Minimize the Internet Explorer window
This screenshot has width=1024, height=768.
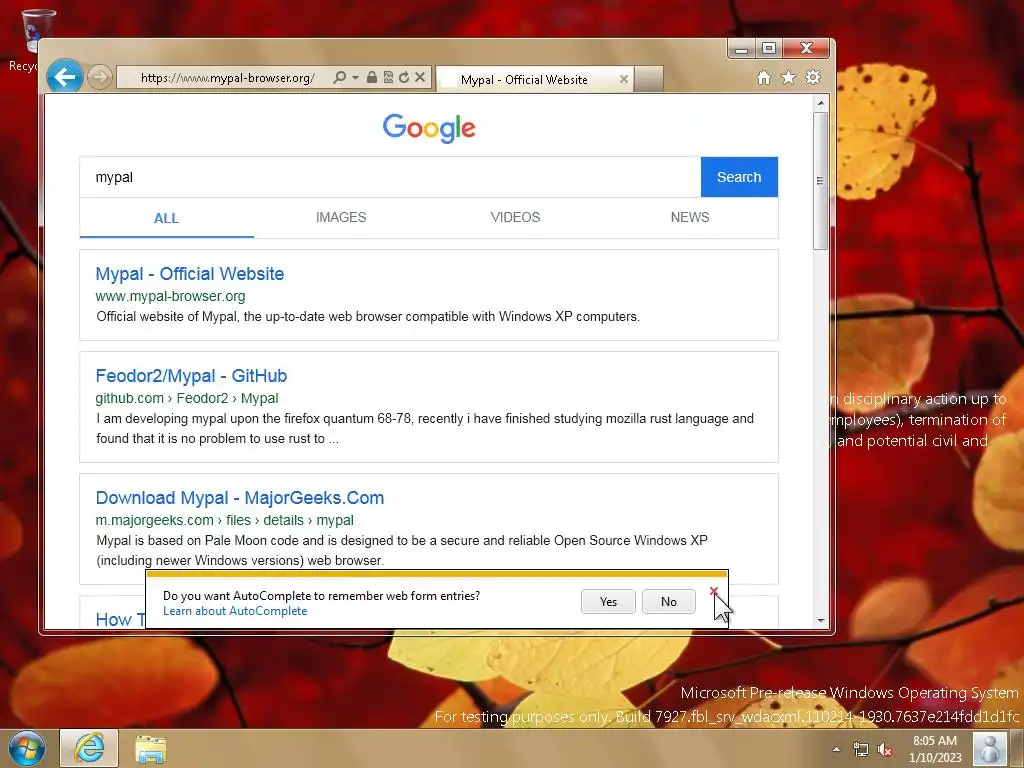(741, 50)
